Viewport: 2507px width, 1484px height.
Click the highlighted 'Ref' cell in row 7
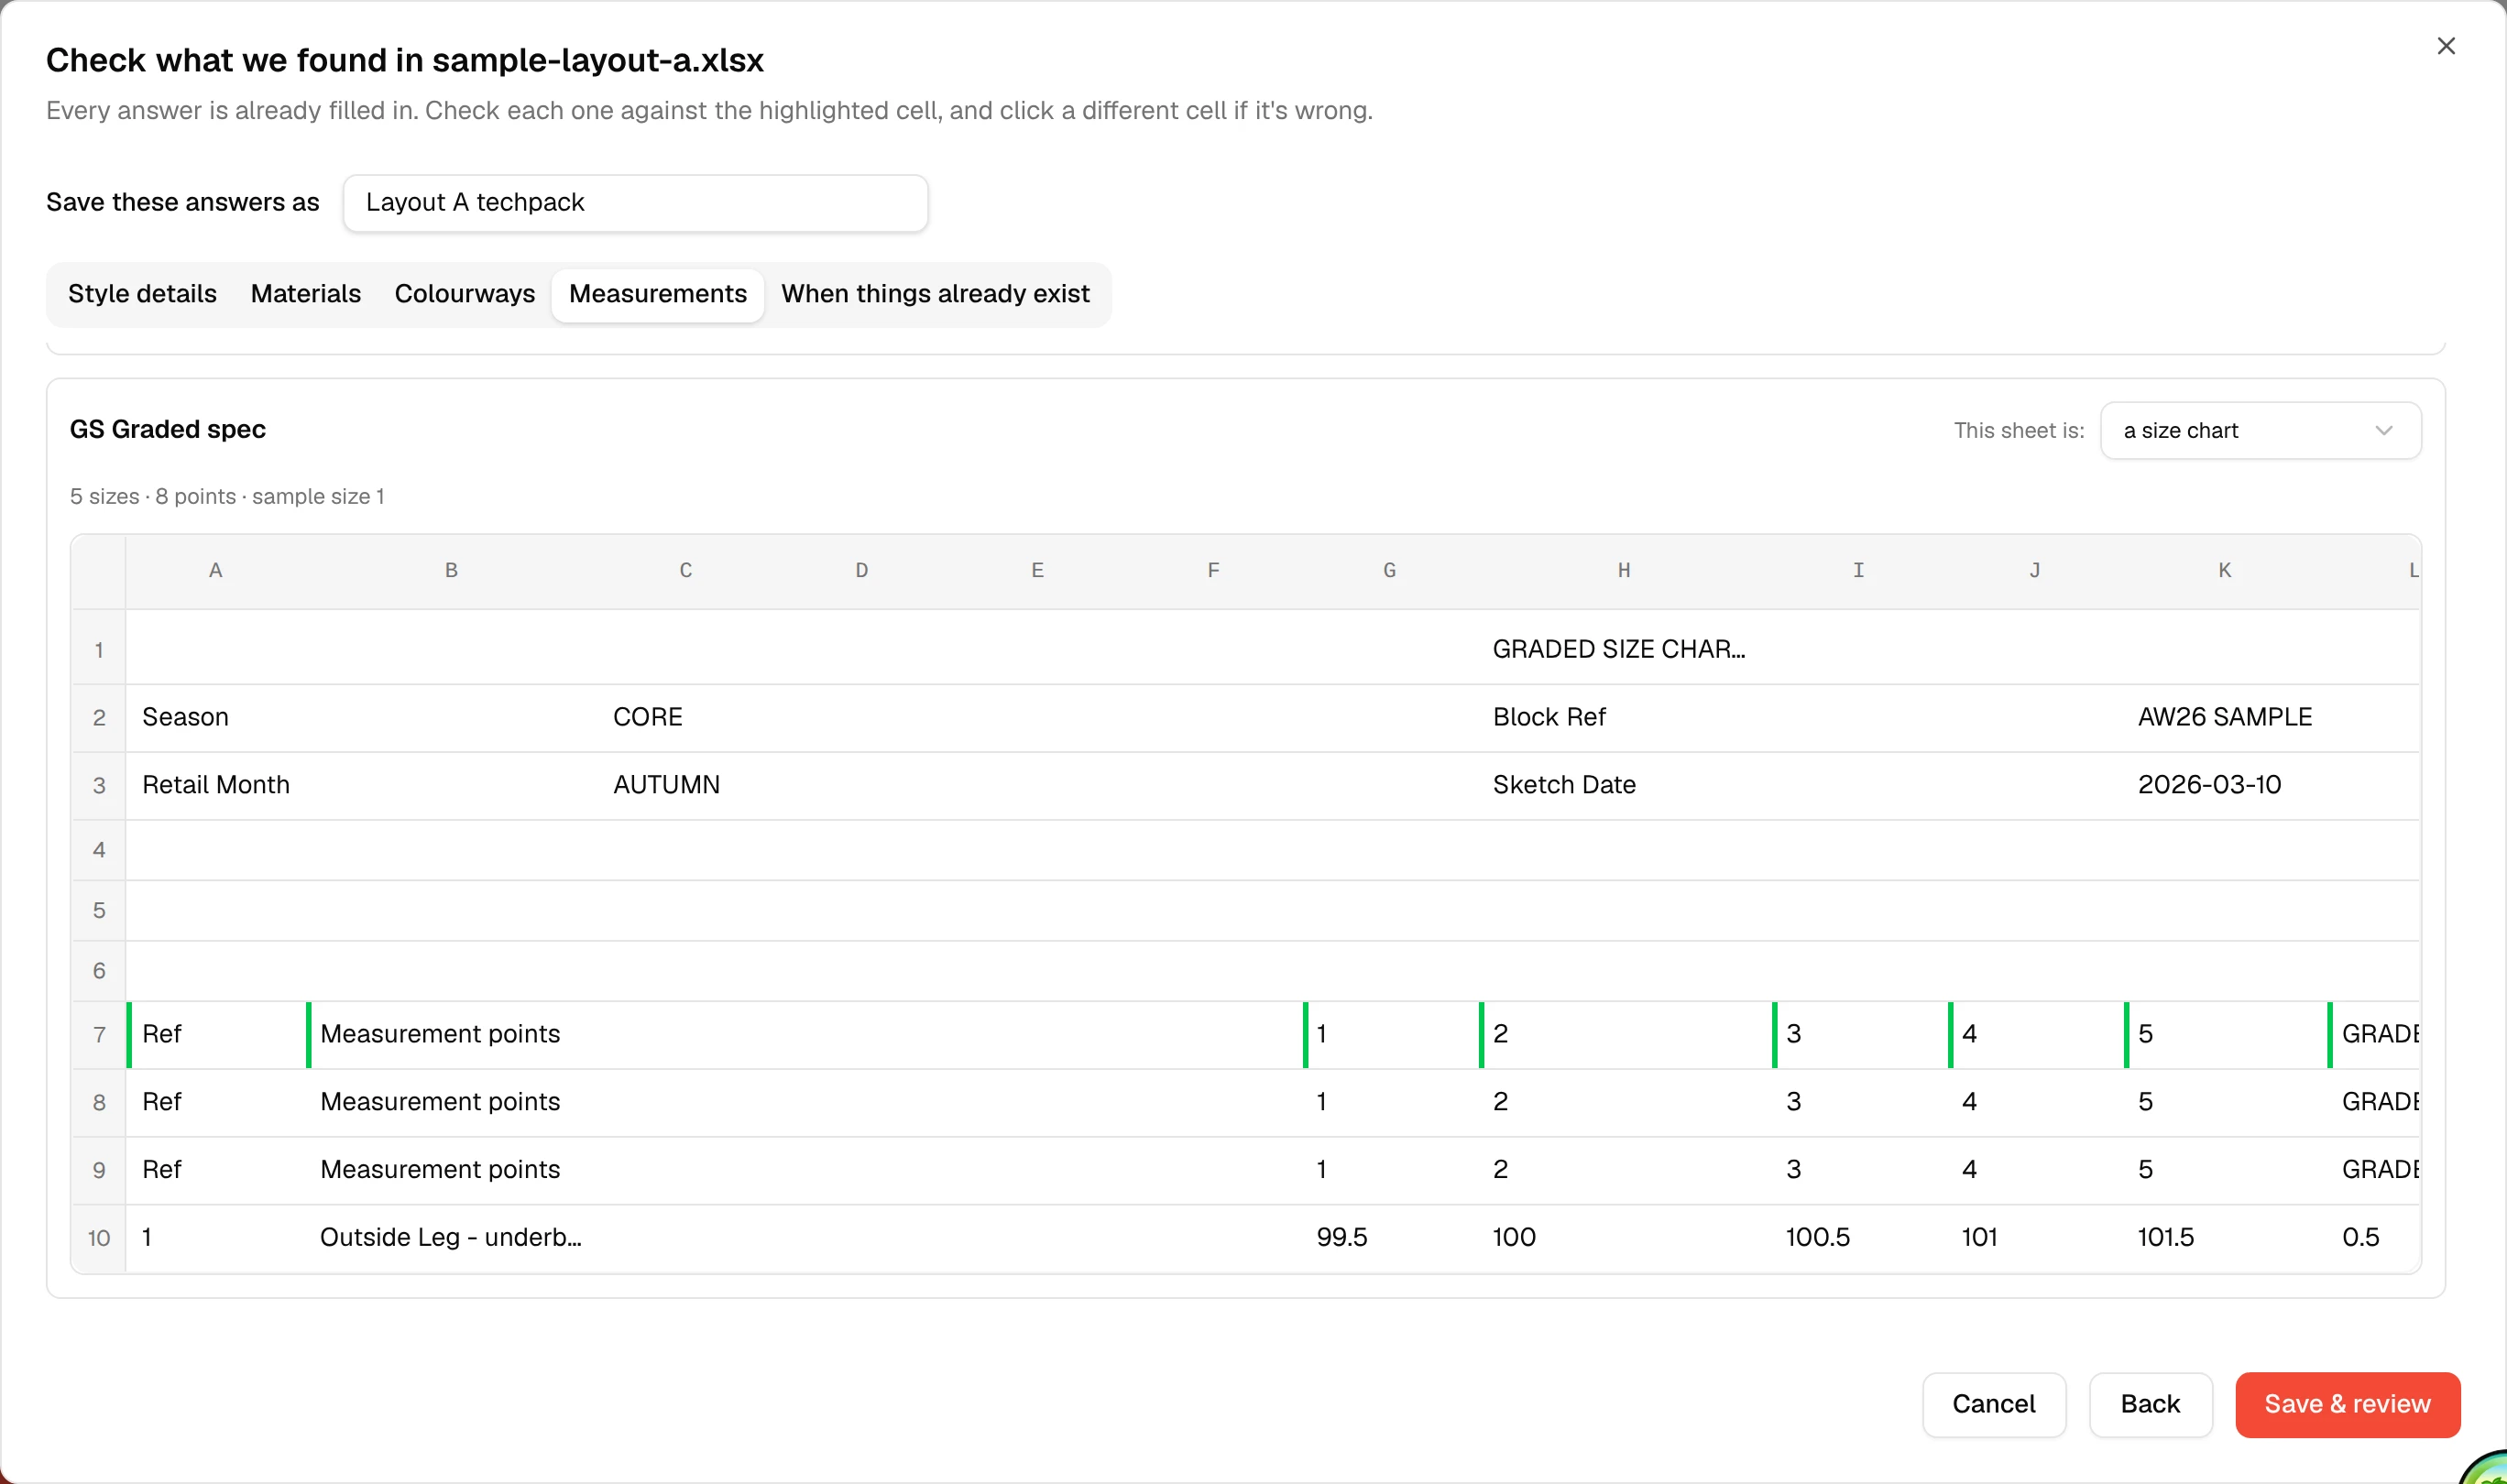point(216,1035)
